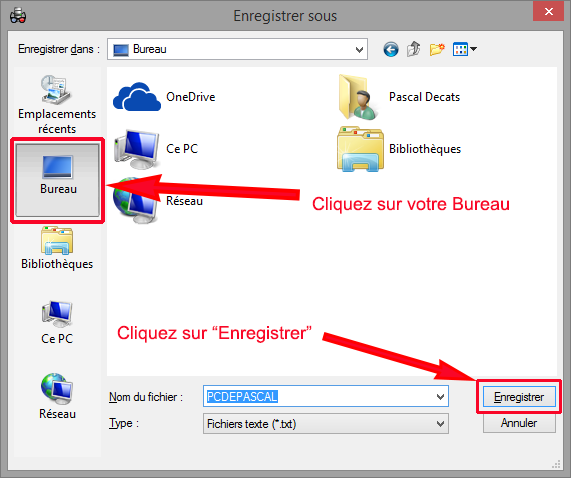Viewport: 571px width, 478px height.
Task: Open Bibliothèques in the file list
Action: coord(399,149)
